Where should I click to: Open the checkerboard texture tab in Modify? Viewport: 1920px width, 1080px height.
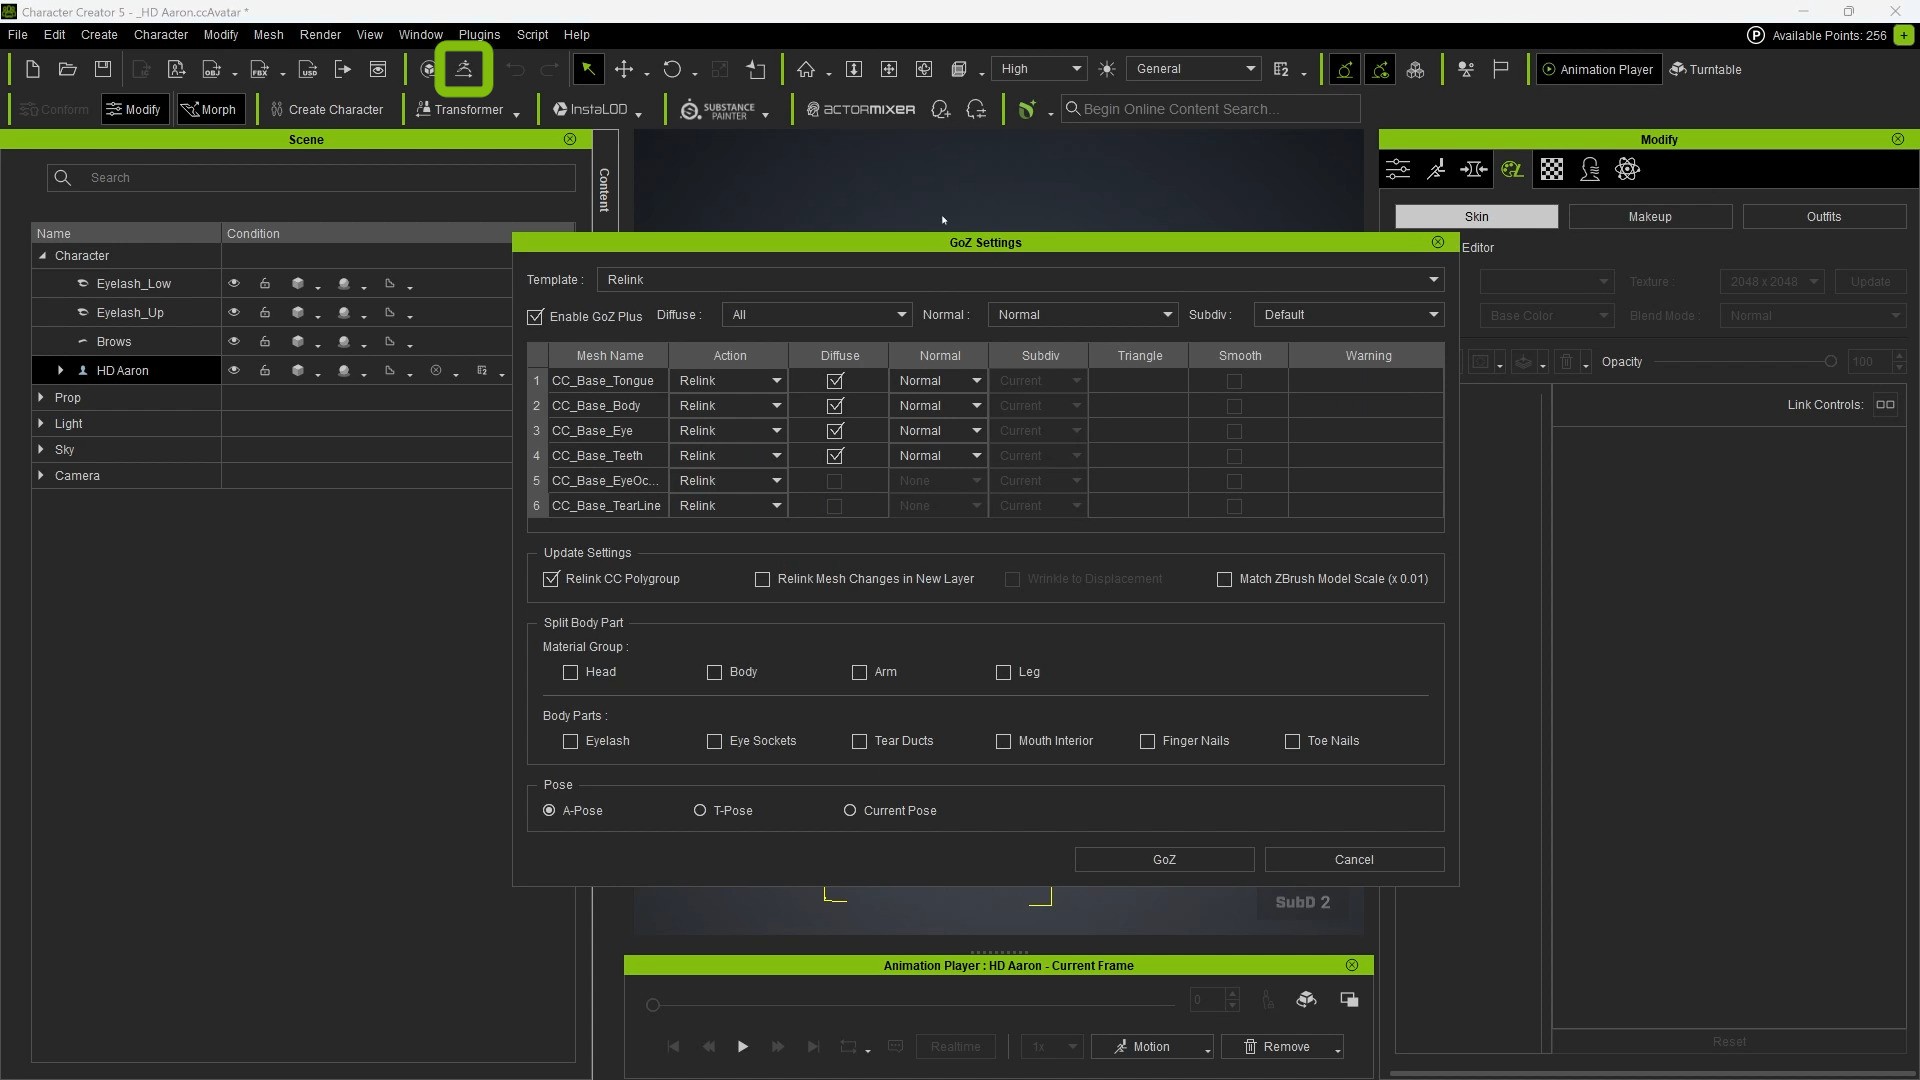pyautogui.click(x=1551, y=169)
